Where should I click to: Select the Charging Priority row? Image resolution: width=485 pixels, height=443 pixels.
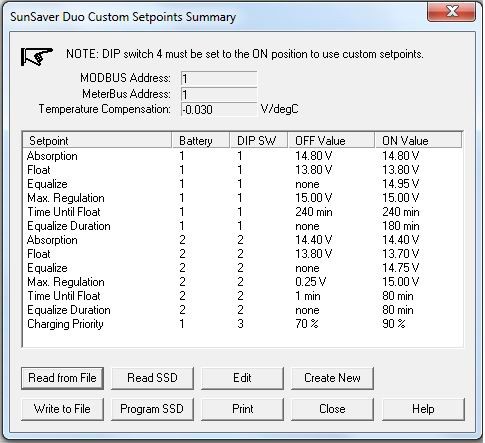pyautogui.click(x=242, y=324)
